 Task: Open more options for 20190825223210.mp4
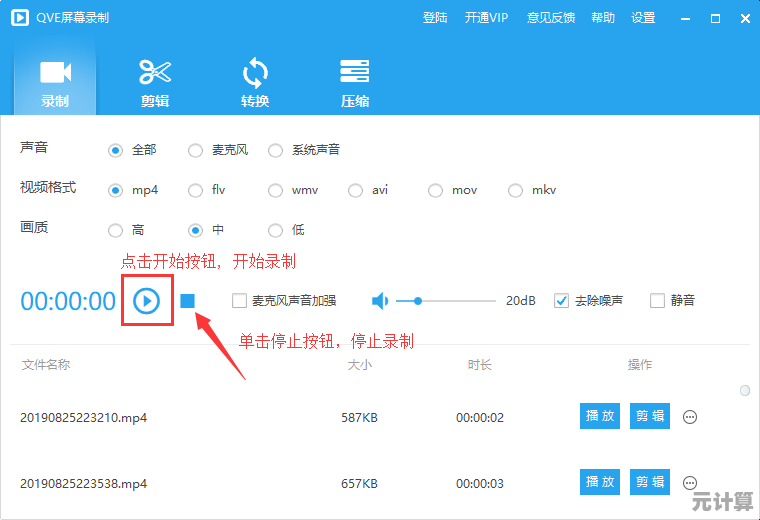(690, 417)
